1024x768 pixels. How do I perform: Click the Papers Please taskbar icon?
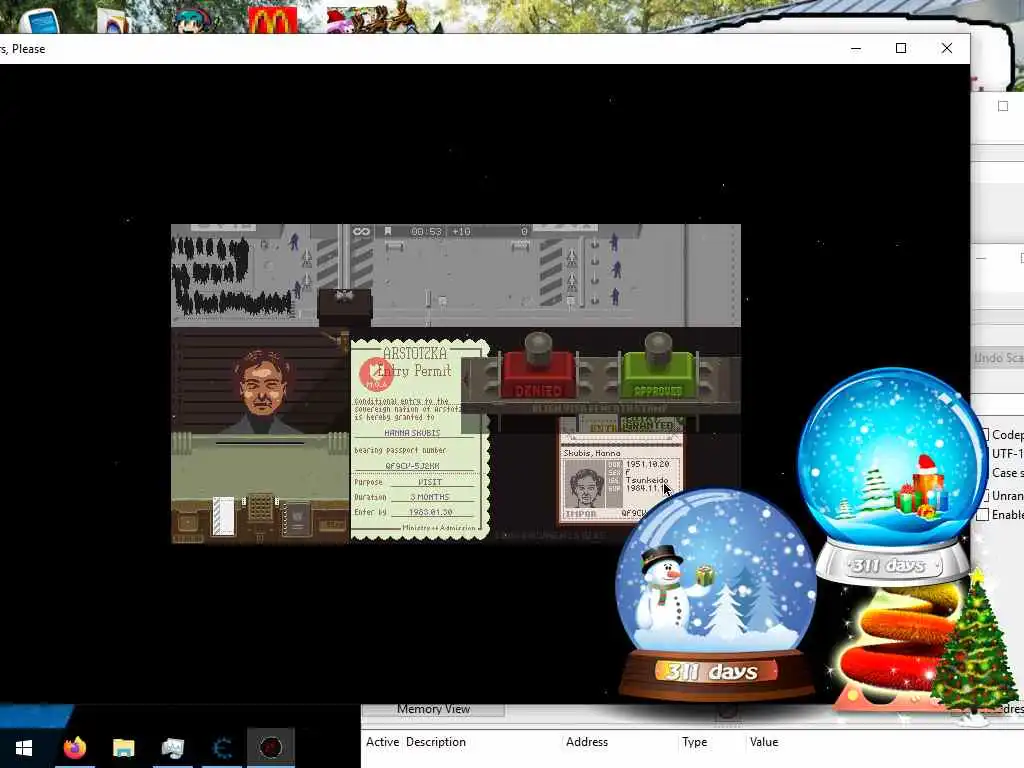tap(271, 747)
